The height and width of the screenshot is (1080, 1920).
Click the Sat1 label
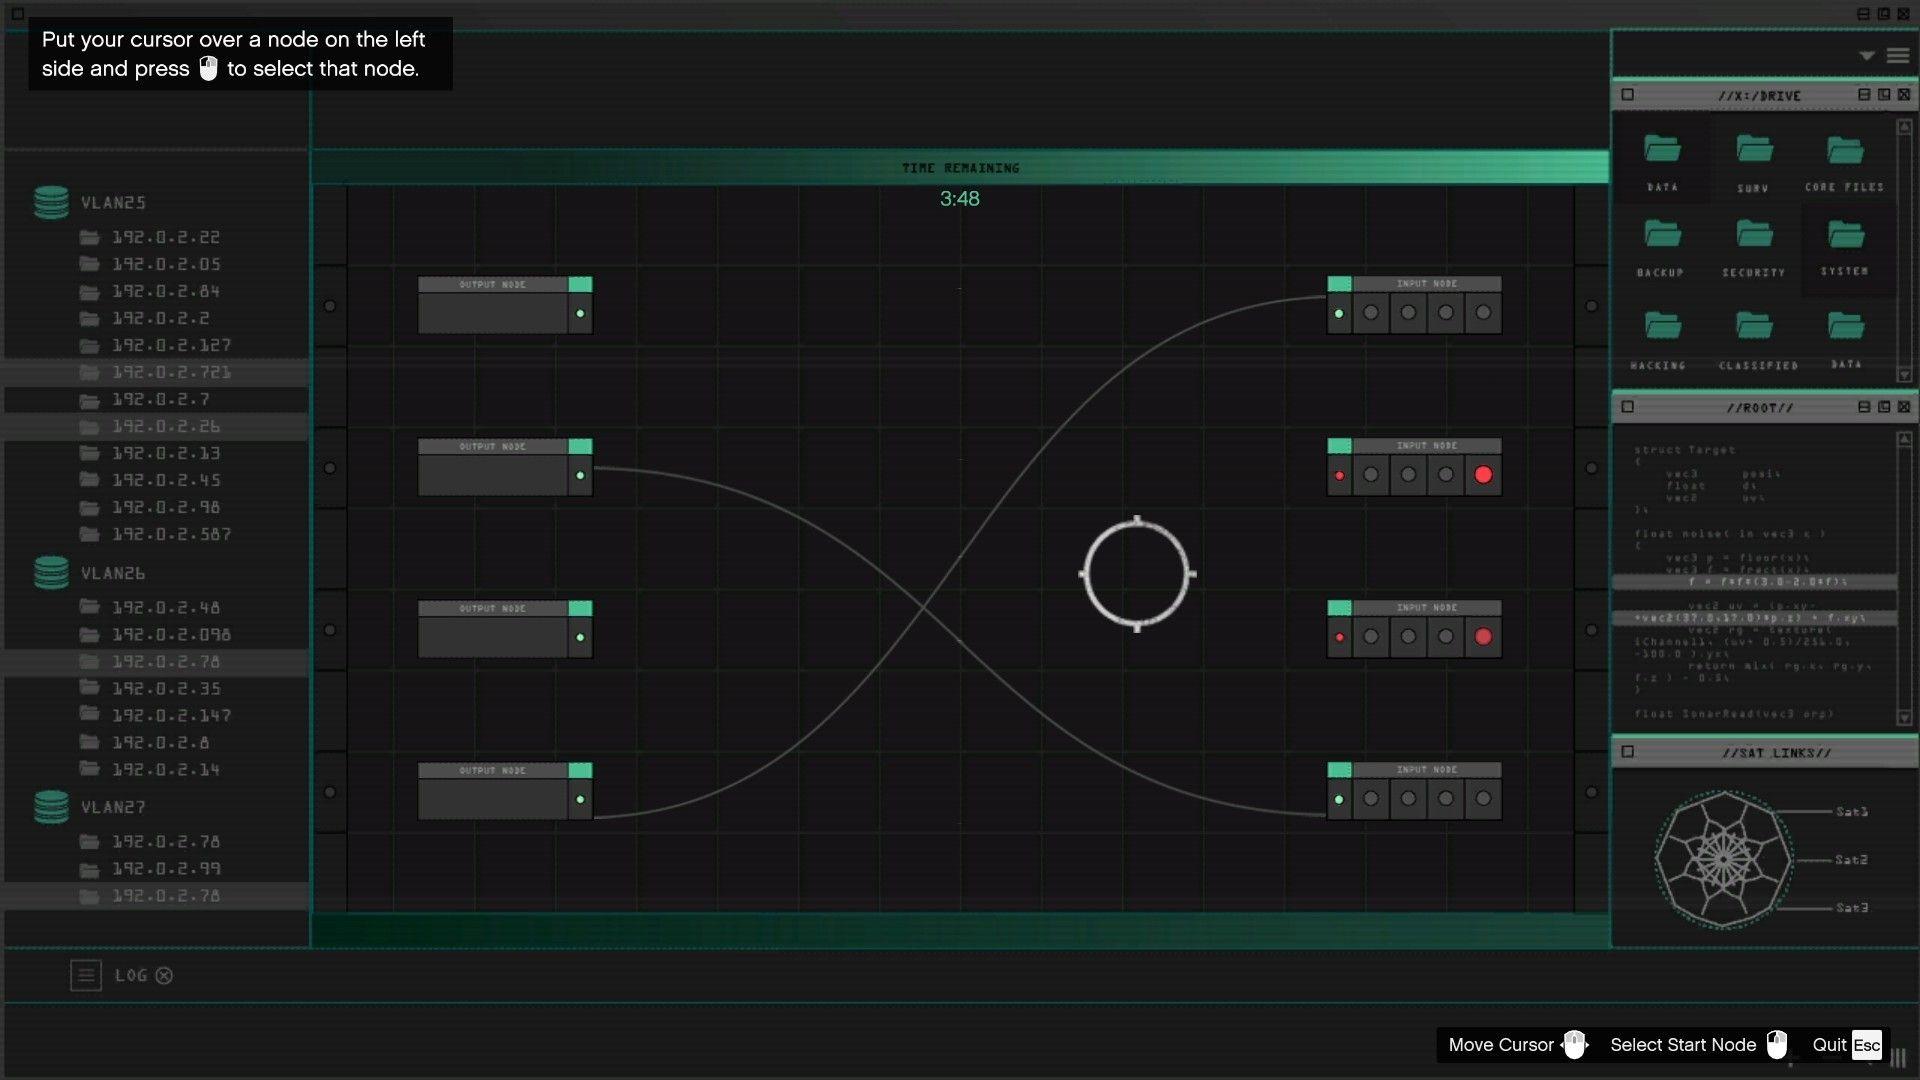point(1851,812)
